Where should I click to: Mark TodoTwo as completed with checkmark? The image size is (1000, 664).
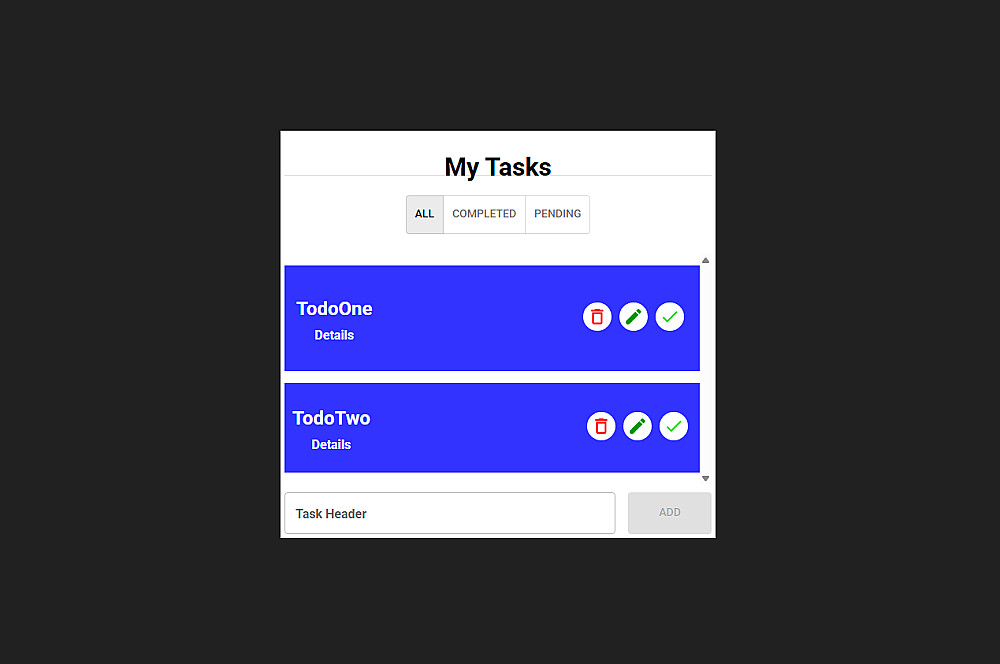point(674,426)
